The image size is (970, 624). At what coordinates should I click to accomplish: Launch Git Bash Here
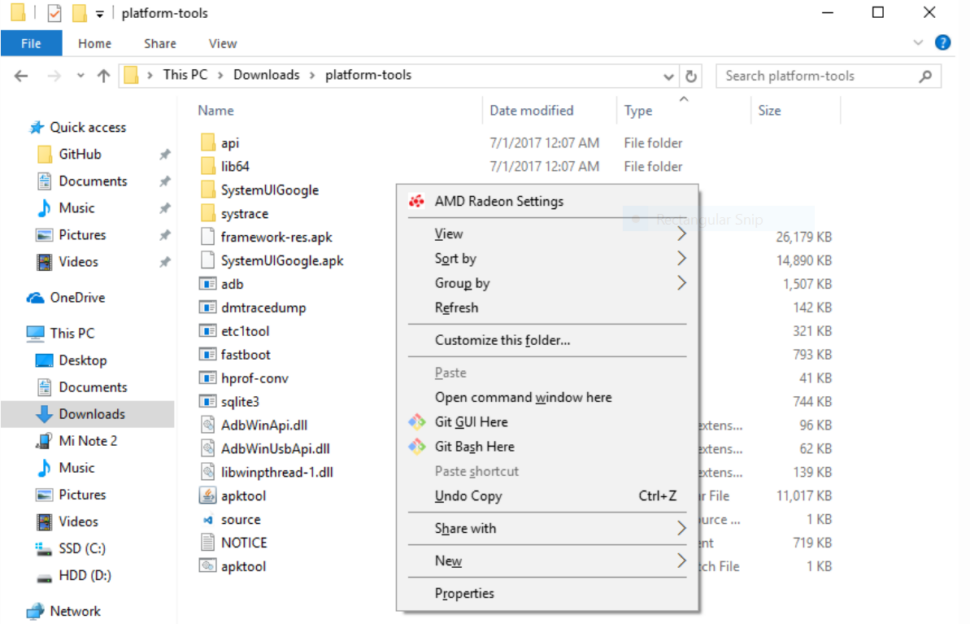point(547,447)
